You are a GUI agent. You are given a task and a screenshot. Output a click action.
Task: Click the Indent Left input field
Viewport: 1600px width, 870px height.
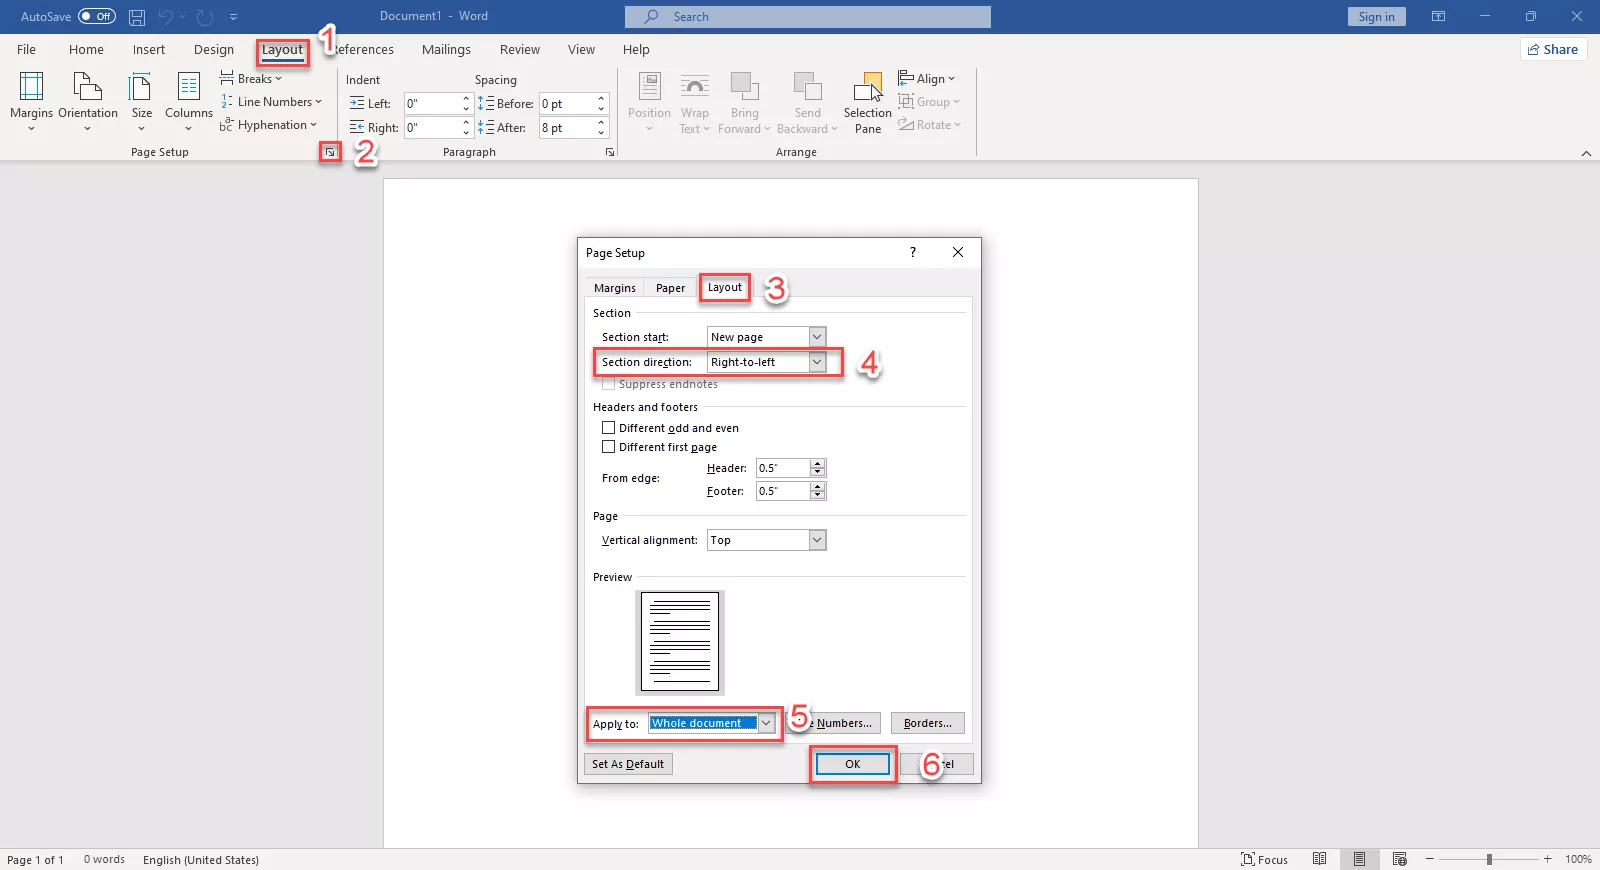pos(432,104)
